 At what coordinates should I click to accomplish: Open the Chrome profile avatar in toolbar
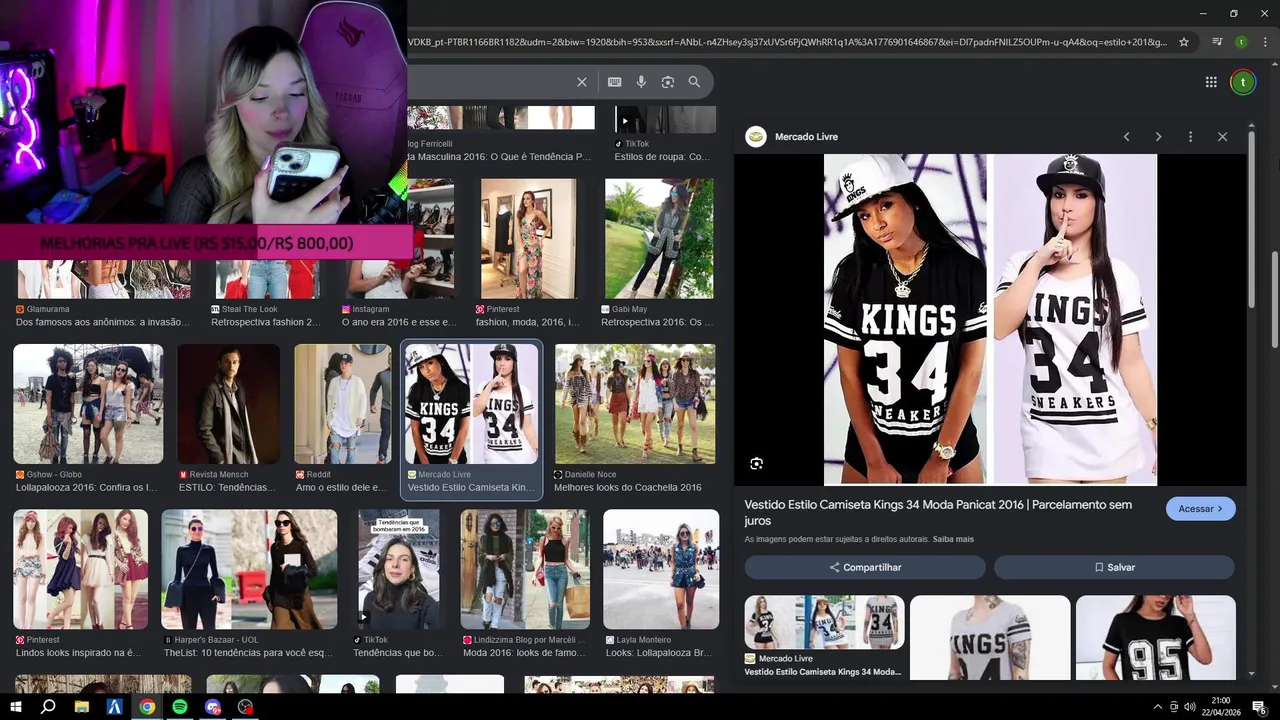pyautogui.click(x=1241, y=42)
